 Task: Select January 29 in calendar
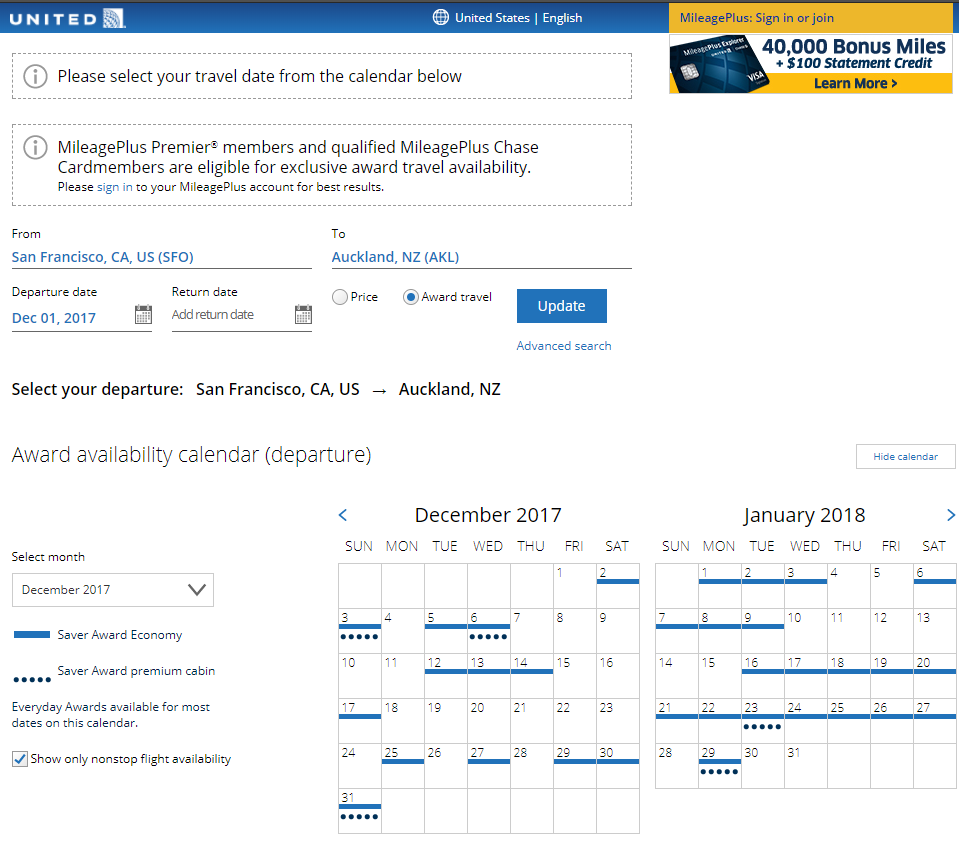[x=720, y=766]
